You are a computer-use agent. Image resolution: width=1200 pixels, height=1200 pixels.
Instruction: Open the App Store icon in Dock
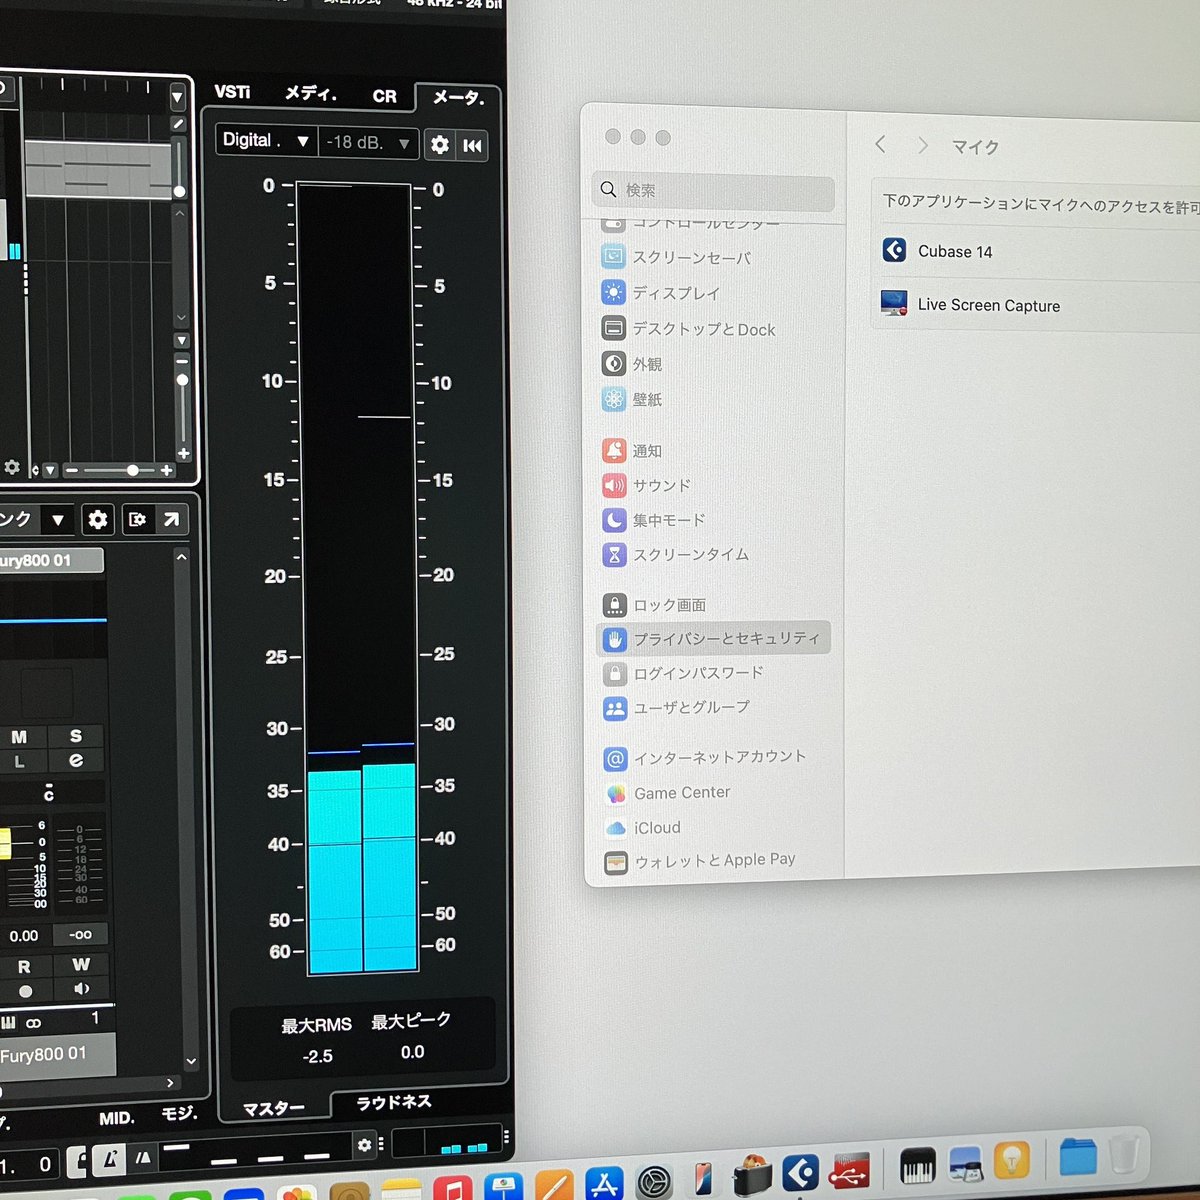pos(604,1184)
